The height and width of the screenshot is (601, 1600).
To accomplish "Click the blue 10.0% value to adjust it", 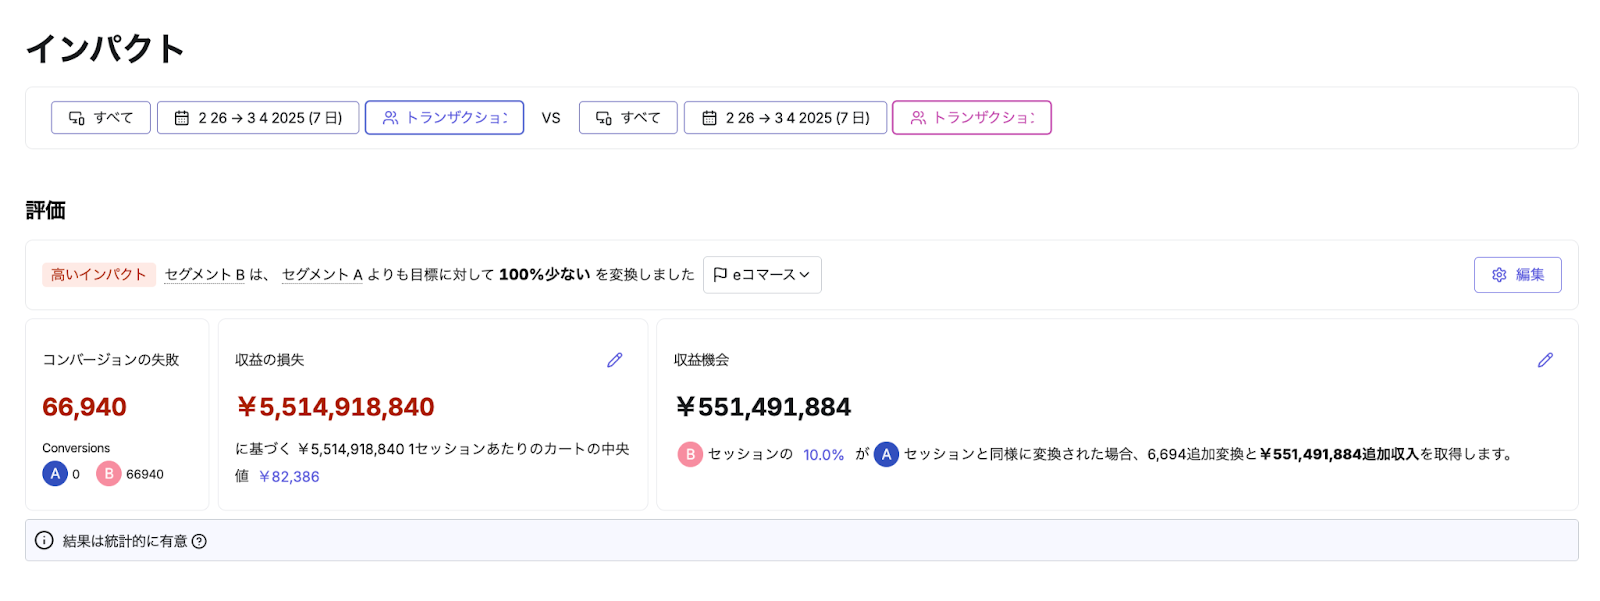I will click(x=822, y=454).
